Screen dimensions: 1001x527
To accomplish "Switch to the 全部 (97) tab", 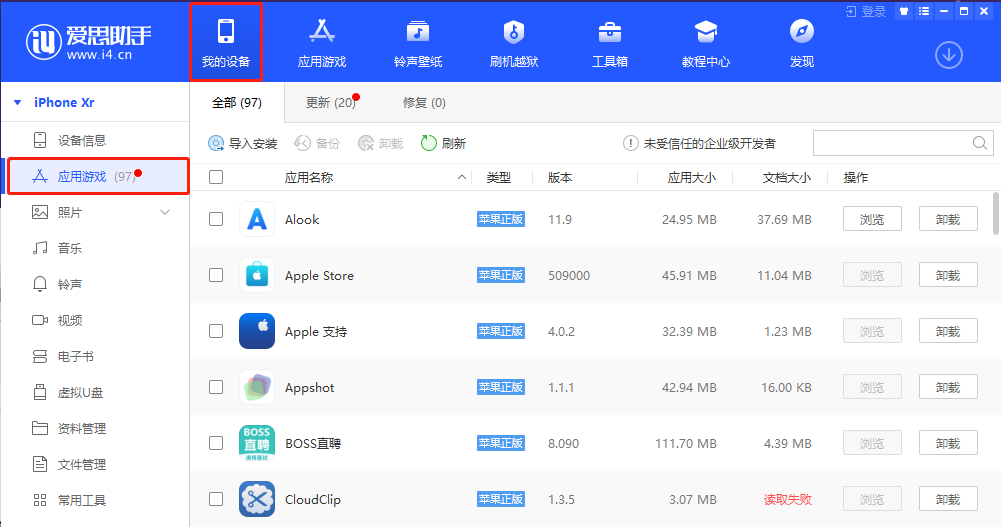I will coord(237,103).
